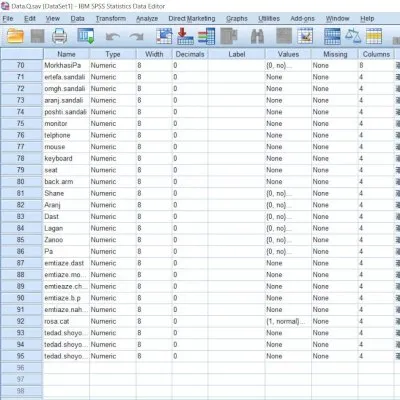Click the keyboard variable name cell
The width and height of the screenshot is (400, 400).
click(66, 158)
